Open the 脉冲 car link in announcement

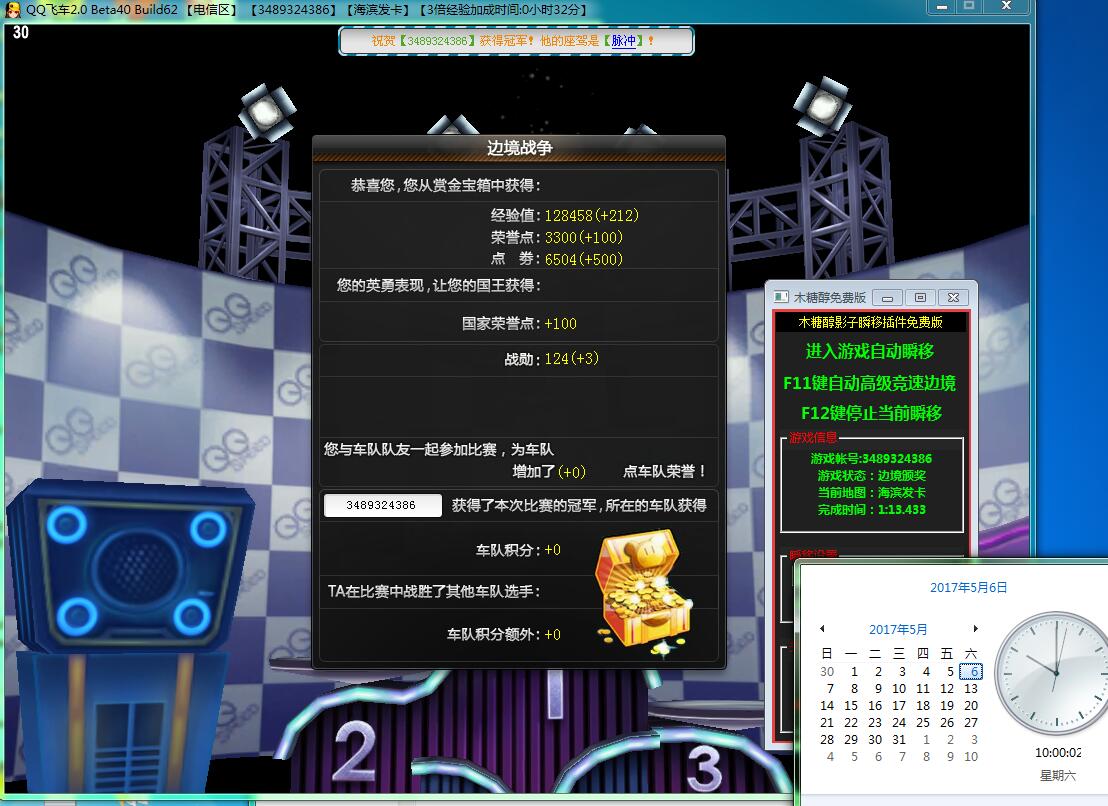(623, 41)
